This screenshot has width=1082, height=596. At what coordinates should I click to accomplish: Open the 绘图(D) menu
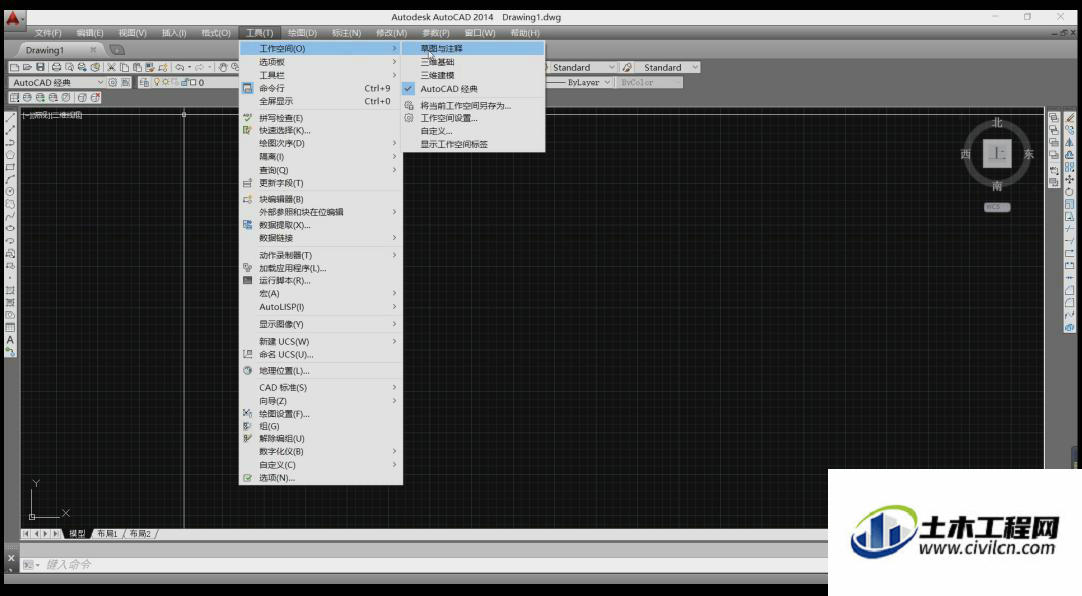[x=302, y=33]
